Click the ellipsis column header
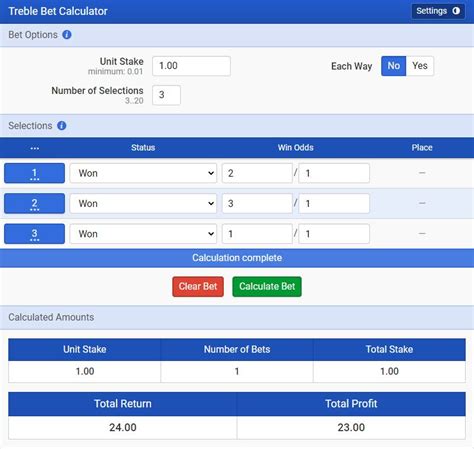The height and width of the screenshot is (449, 474). click(35, 148)
